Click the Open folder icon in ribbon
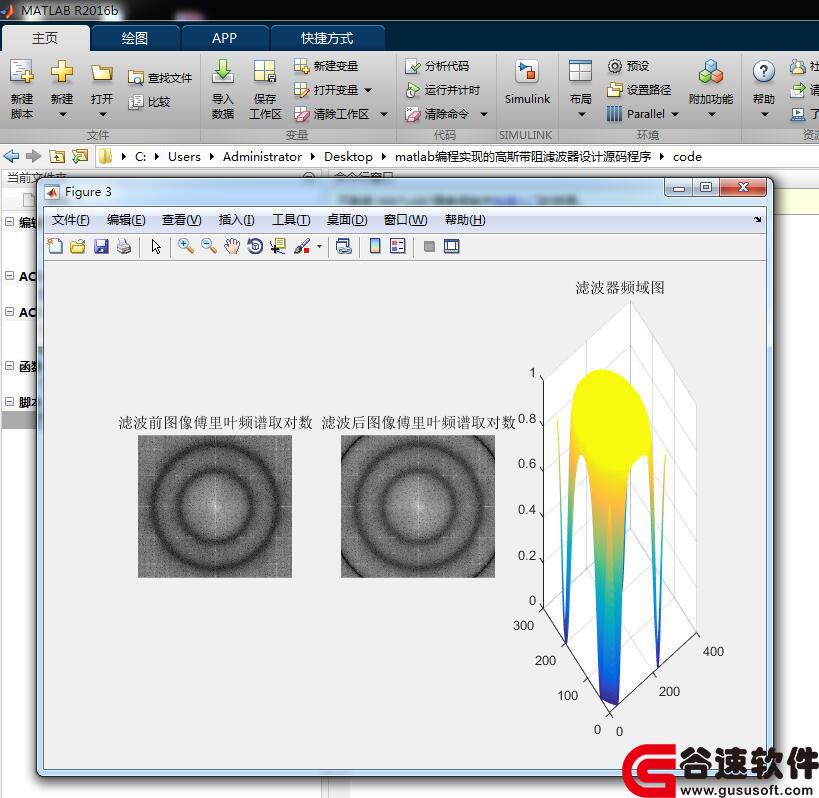The image size is (819, 798). point(101,73)
